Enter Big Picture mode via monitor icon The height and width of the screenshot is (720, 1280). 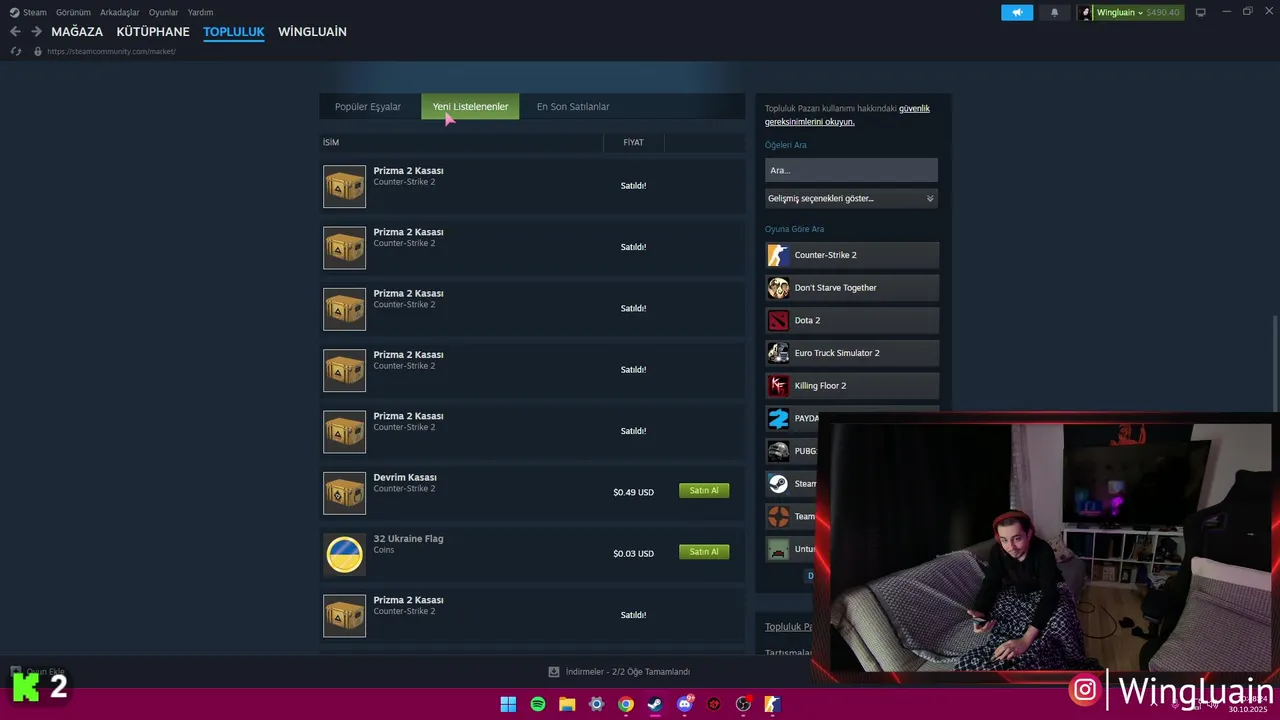[1201, 12]
